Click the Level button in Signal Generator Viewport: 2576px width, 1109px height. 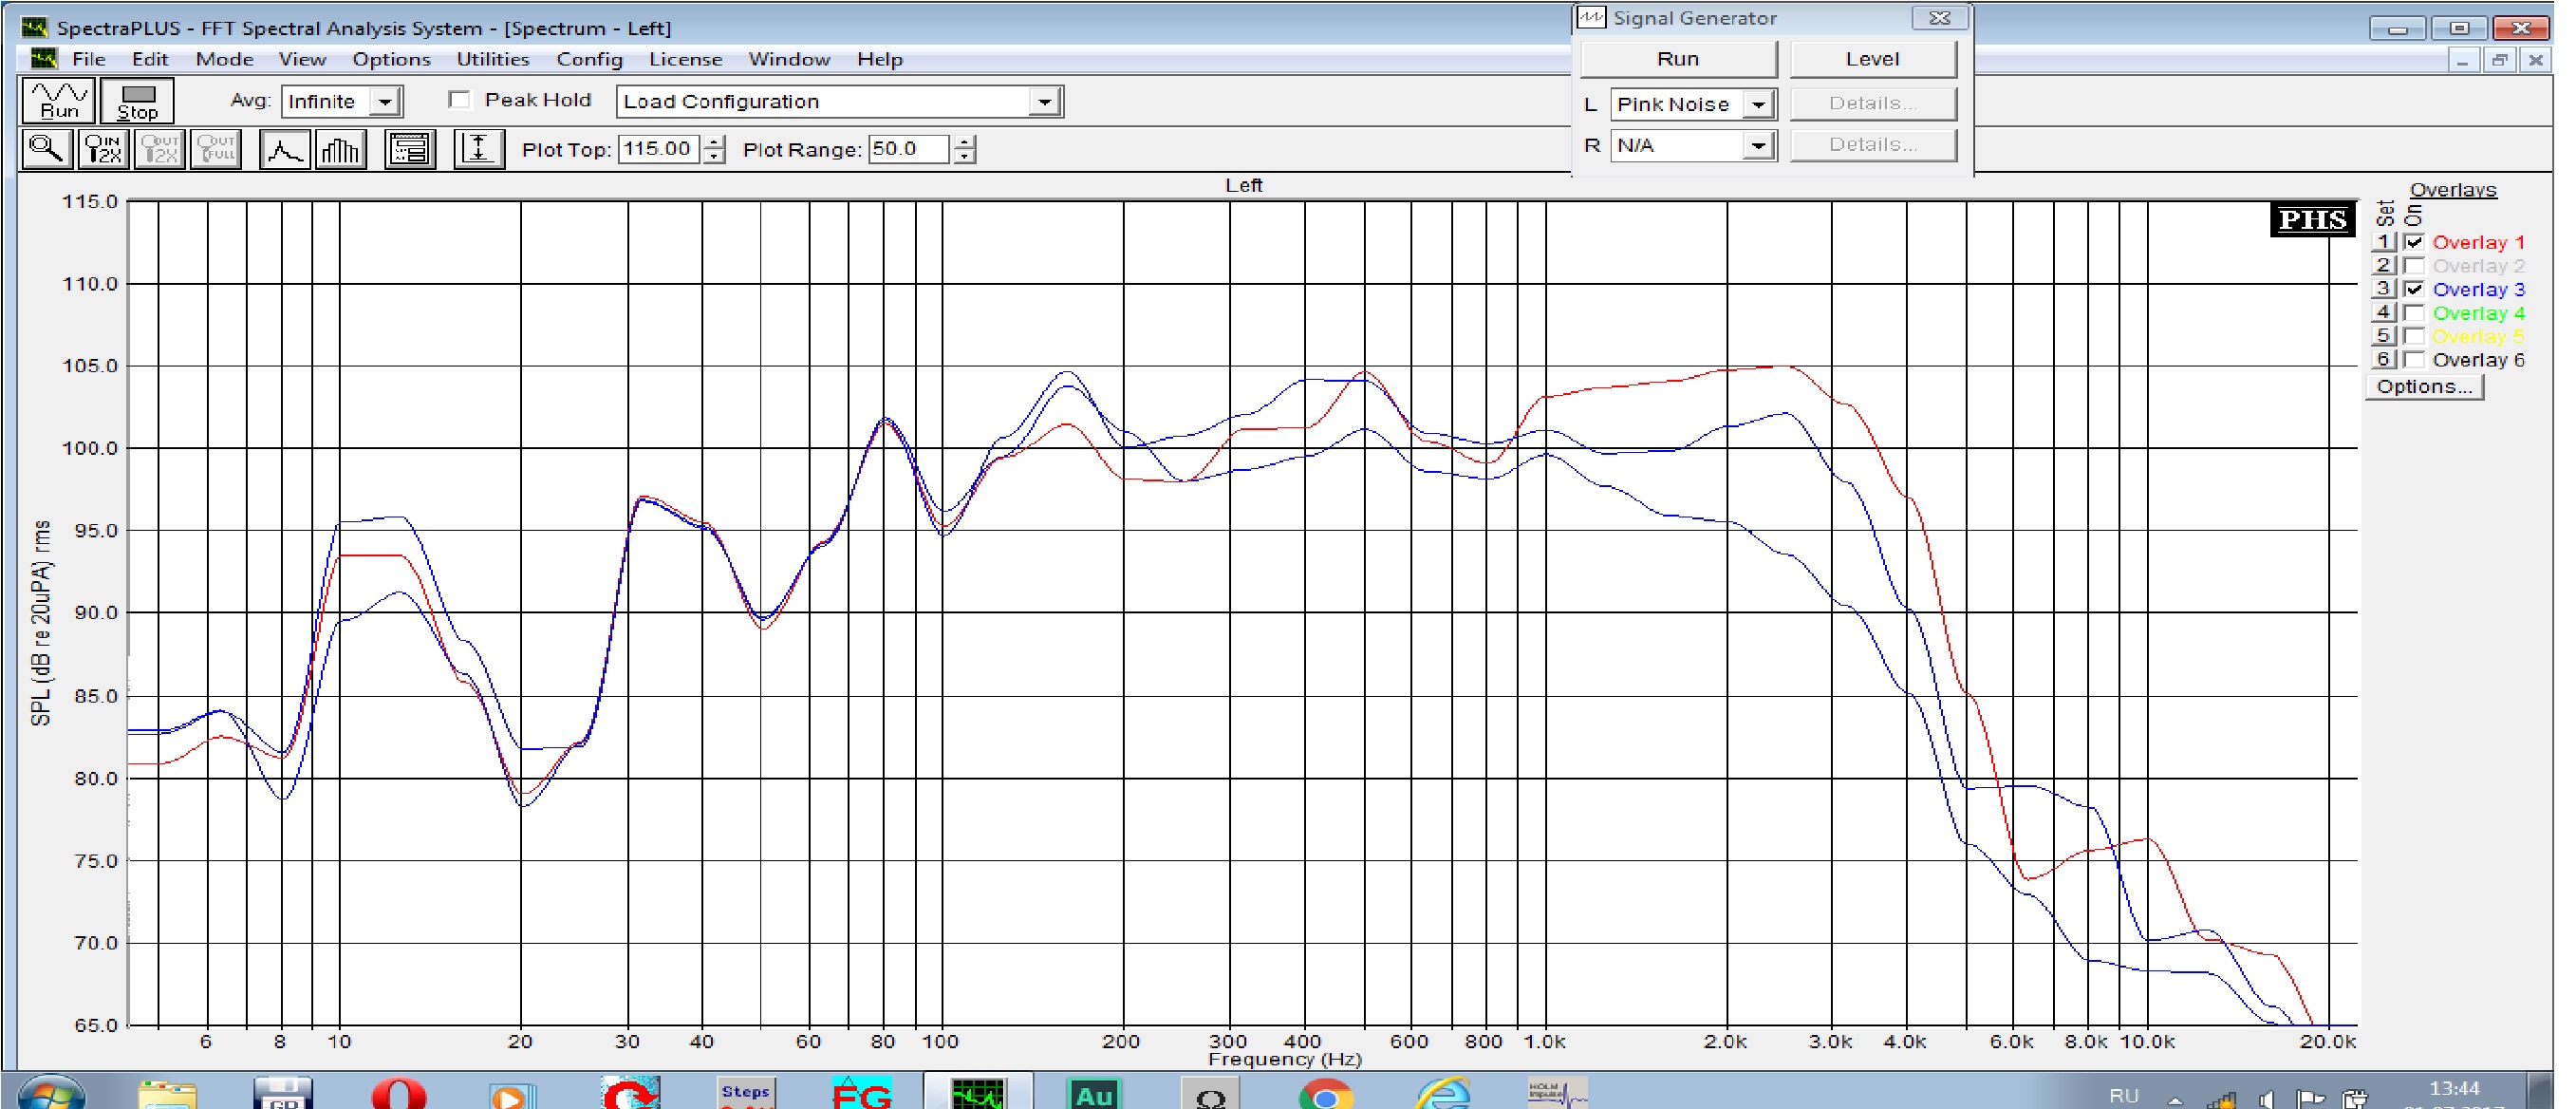[1871, 59]
